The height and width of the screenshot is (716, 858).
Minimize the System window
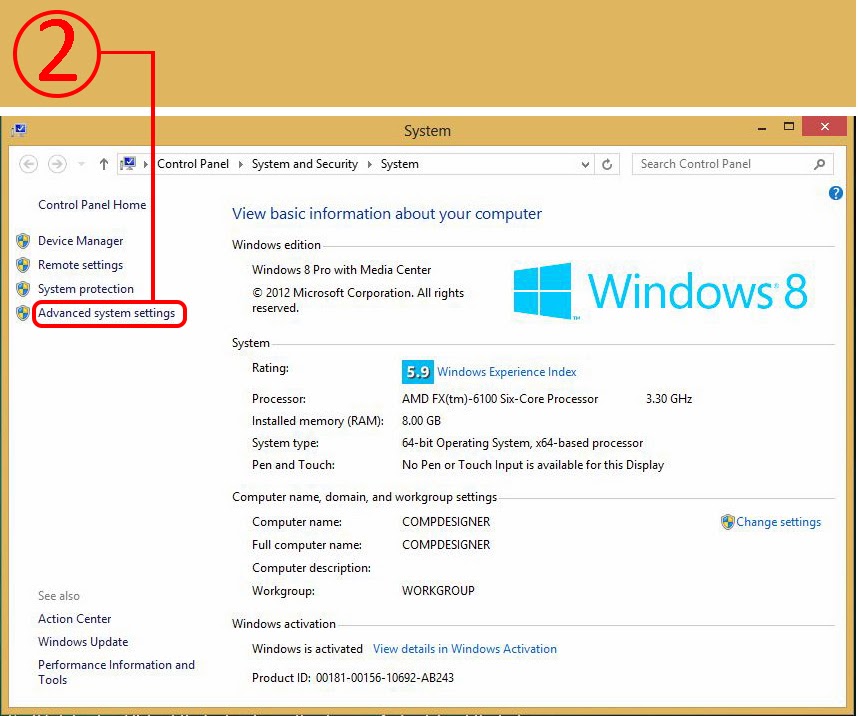click(762, 128)
